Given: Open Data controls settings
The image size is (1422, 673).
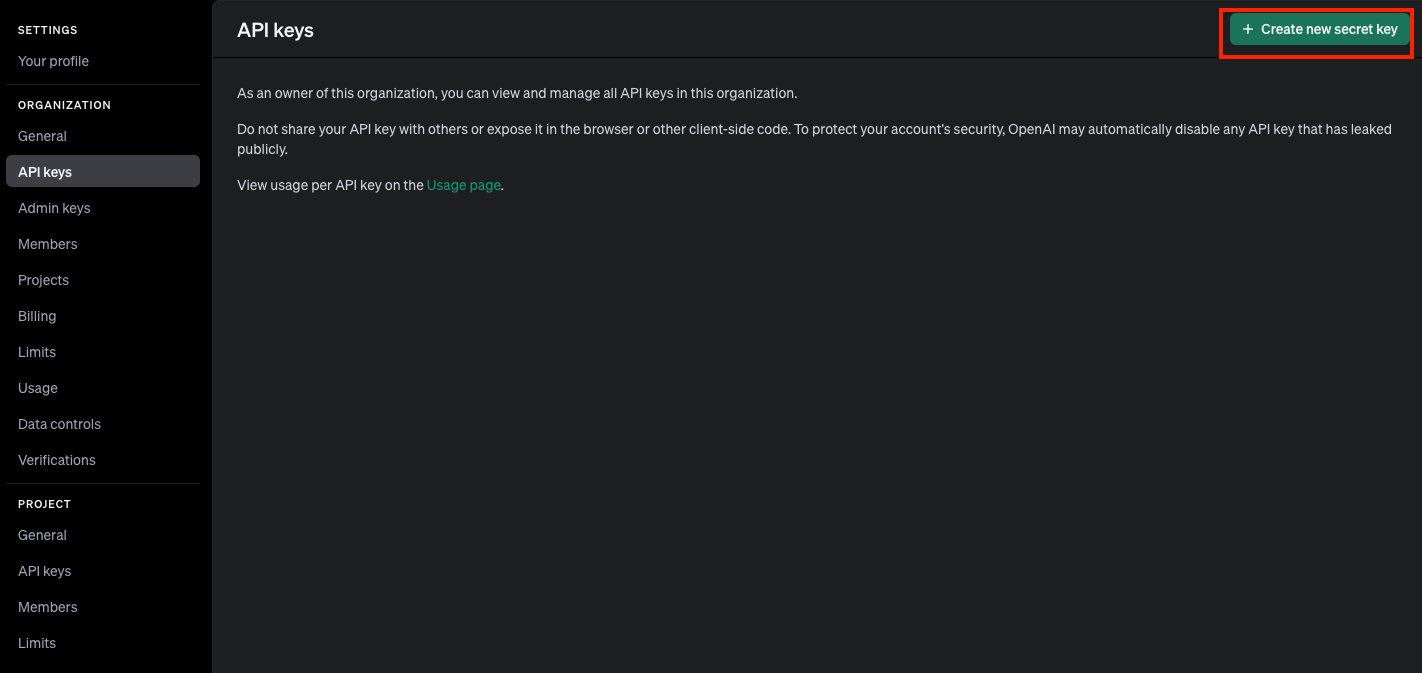Looking at the screenshot, I should coord(59,424).
